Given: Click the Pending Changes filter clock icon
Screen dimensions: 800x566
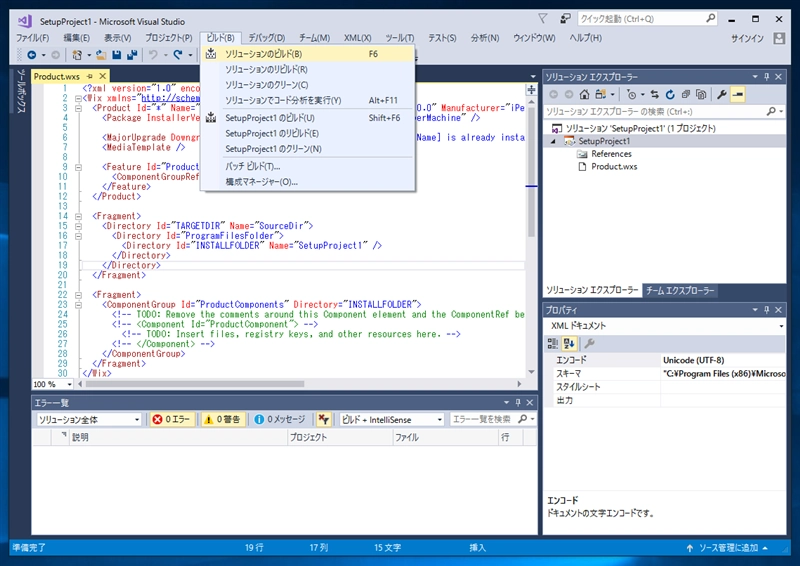Looking at the screenshot, I should coord(632,94).
